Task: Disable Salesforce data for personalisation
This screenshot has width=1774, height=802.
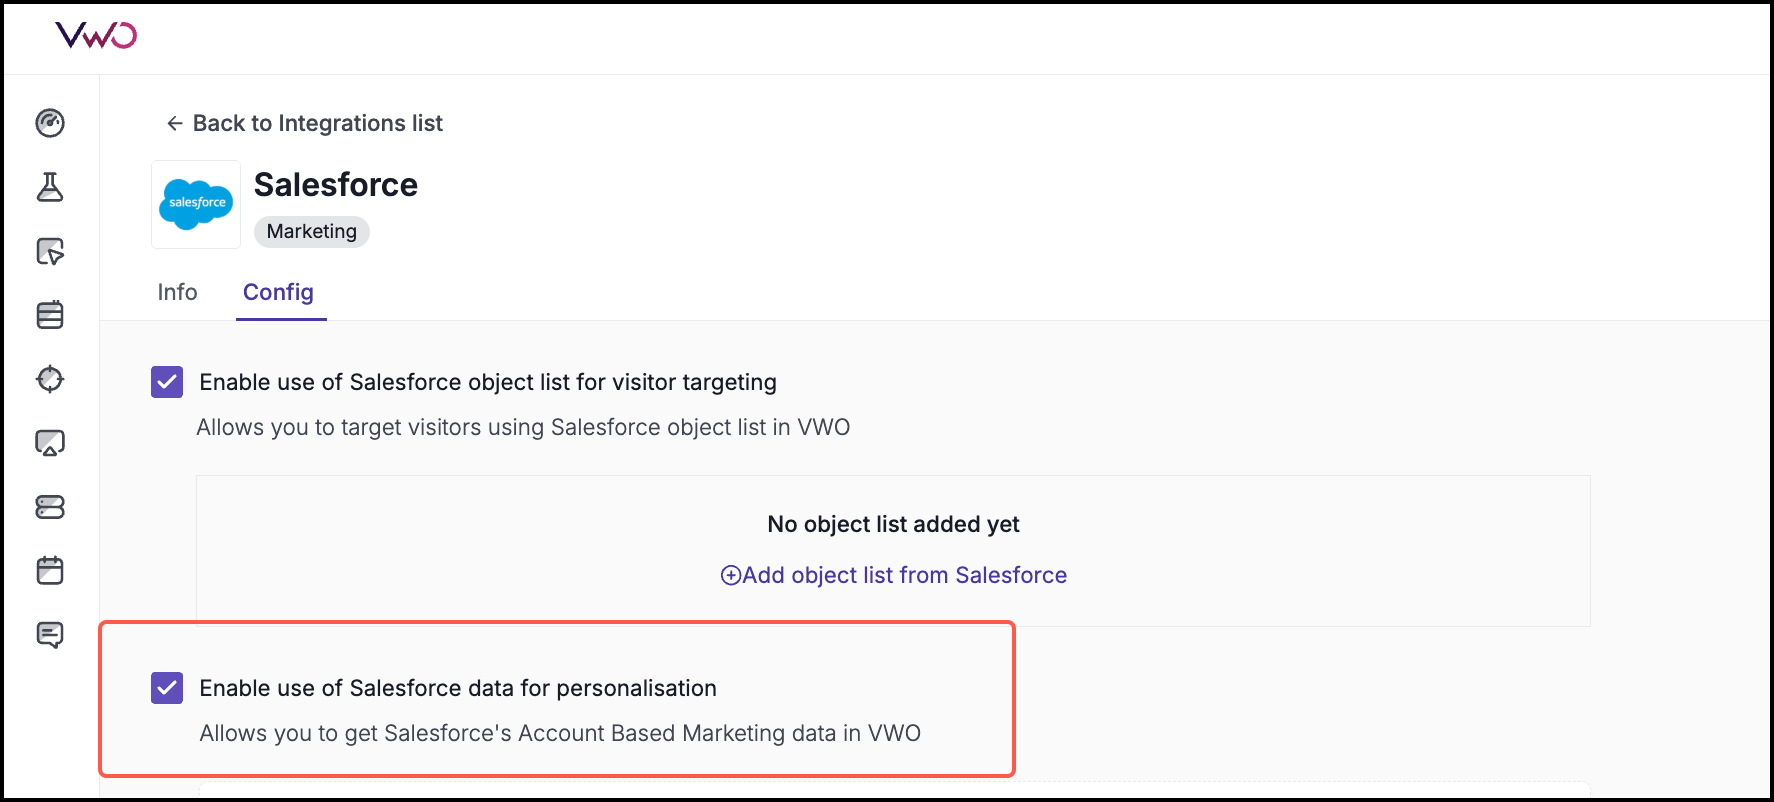Action: coord(167,688)
